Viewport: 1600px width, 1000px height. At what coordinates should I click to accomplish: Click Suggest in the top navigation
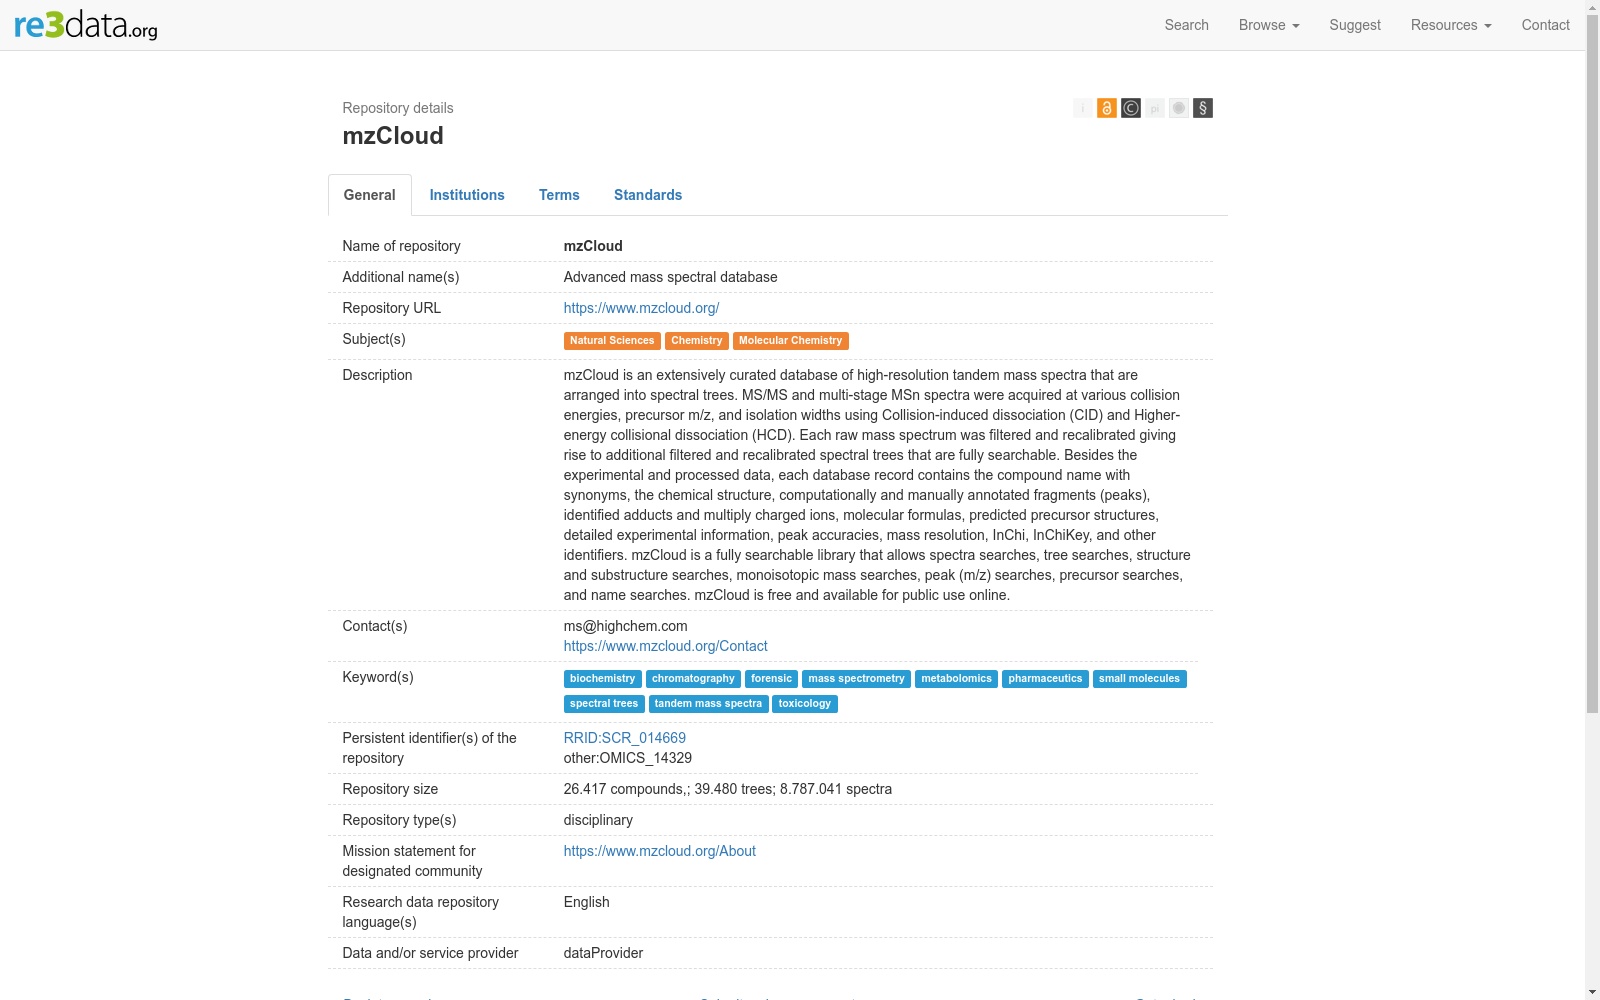point(1354,25)
